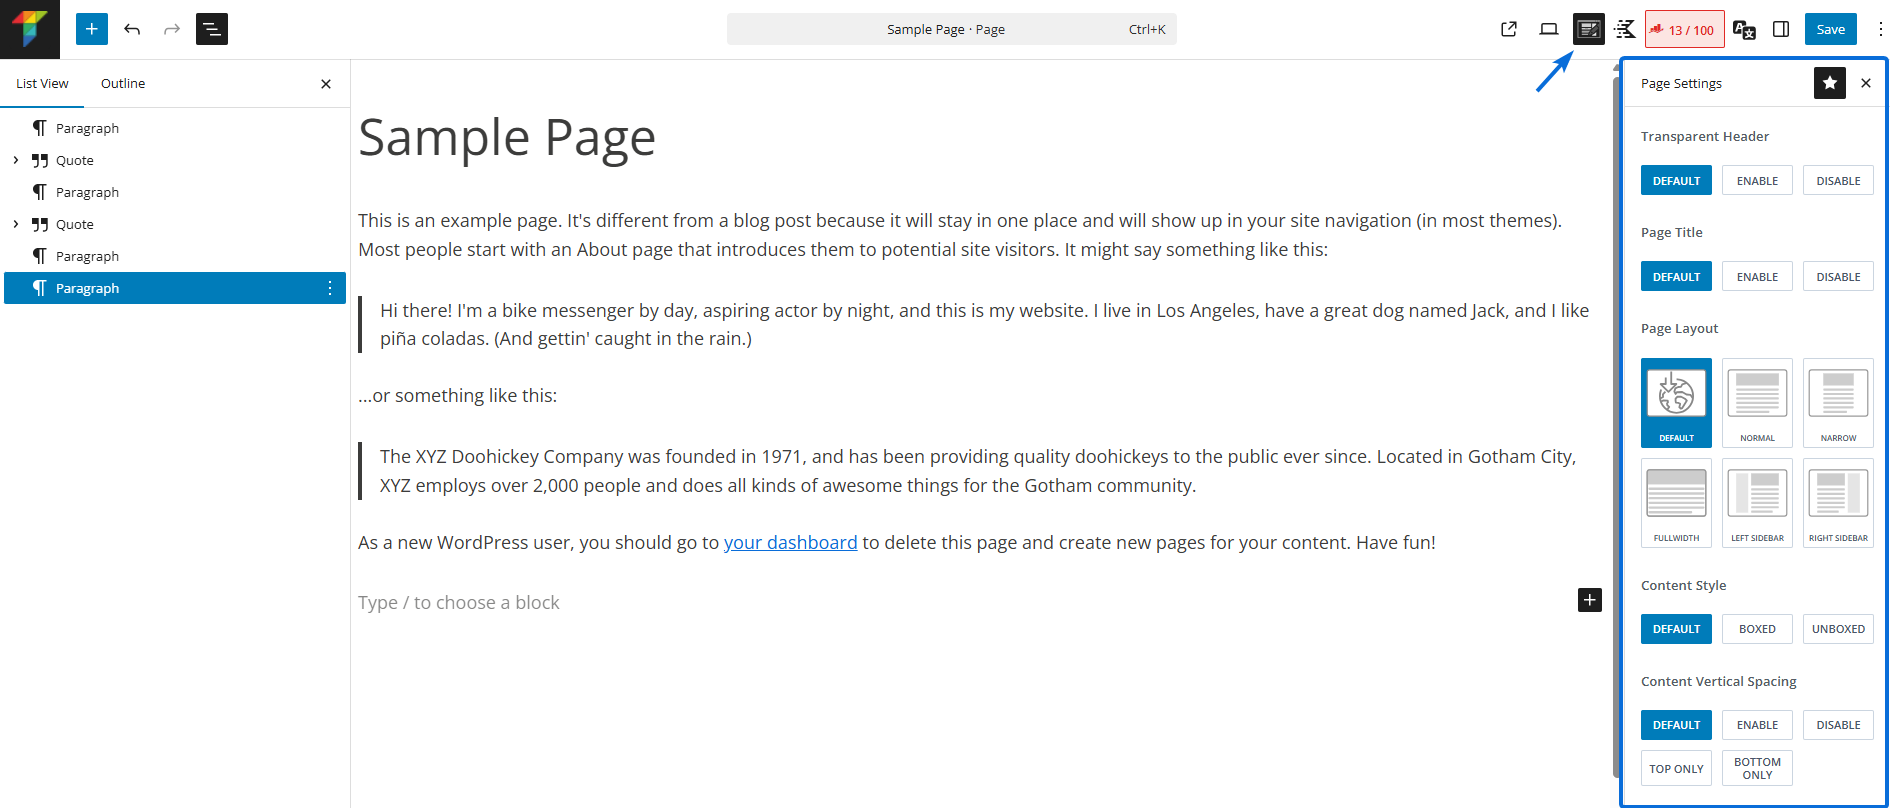Save the page
Viewport: 1890px width, 808px height.
[1830, 29]
